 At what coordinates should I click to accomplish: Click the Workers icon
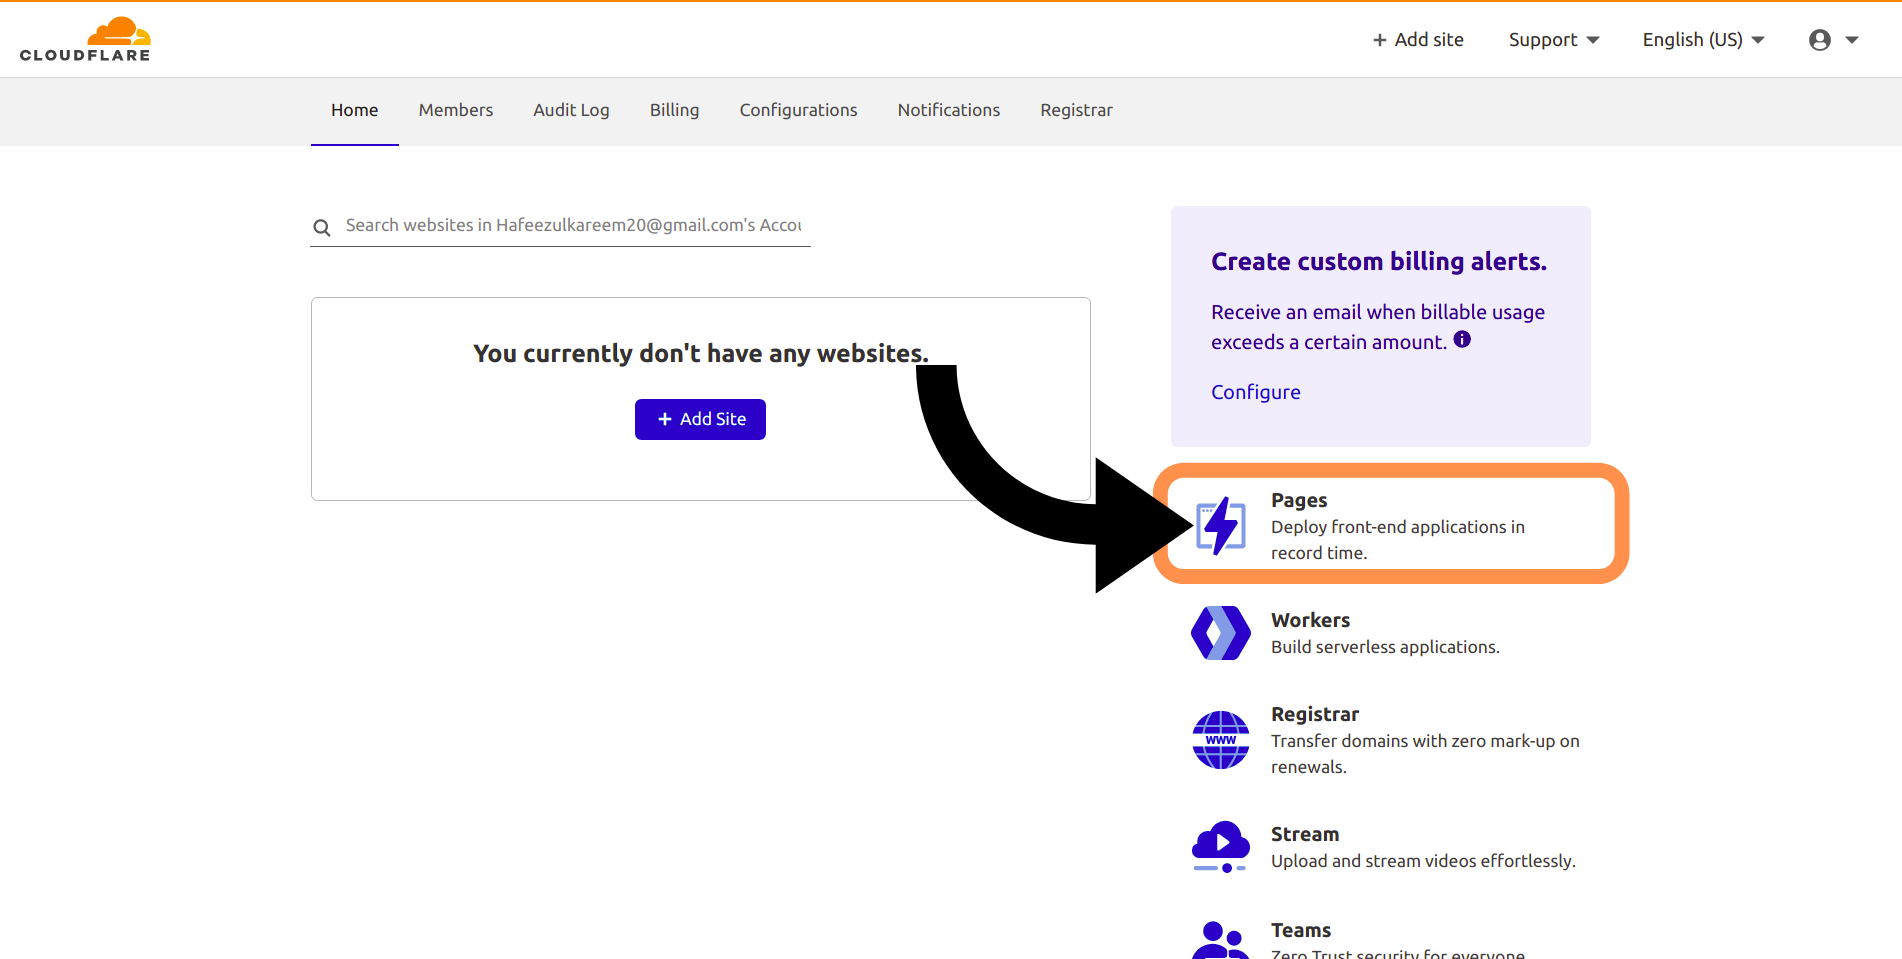click(1220, 633)
